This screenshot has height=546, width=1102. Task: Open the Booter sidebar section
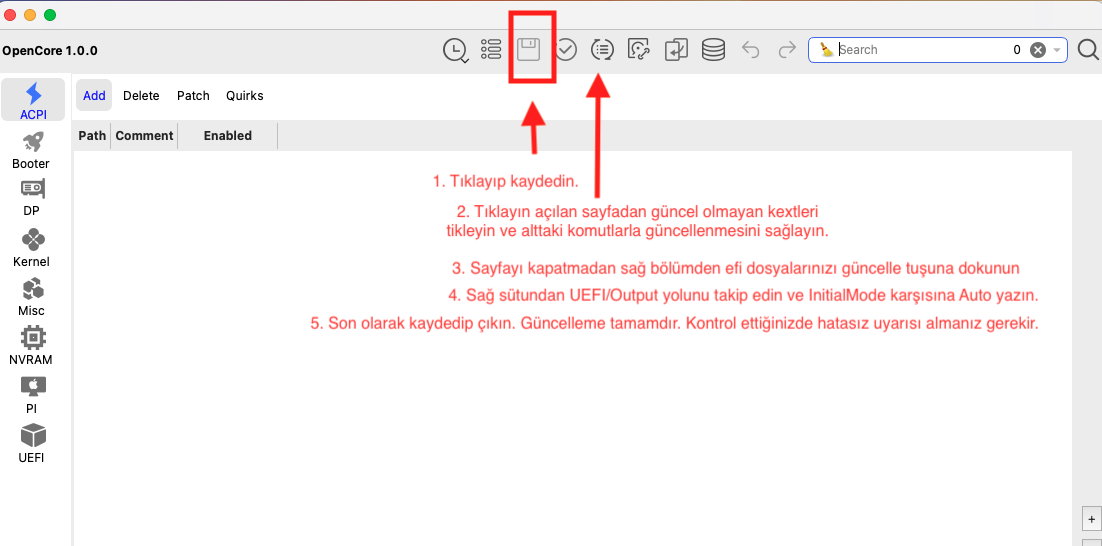click(x=31, y=150)
